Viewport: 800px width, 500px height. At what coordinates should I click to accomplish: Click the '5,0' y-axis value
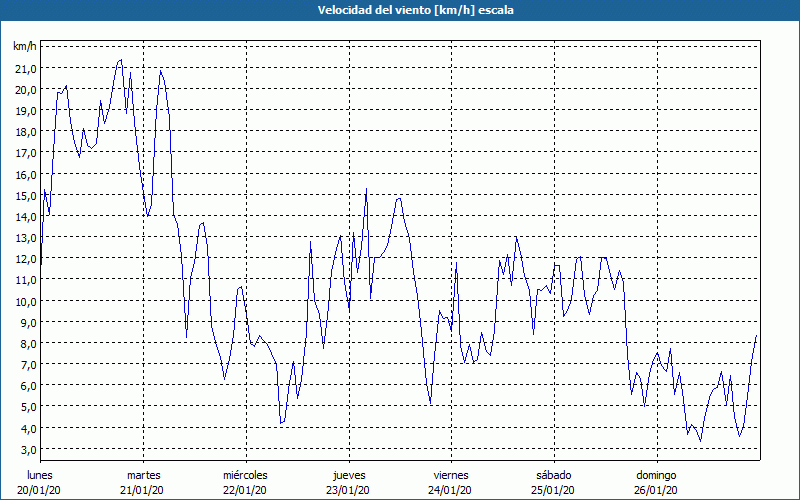pyautogui.click(x=28, y=407)
